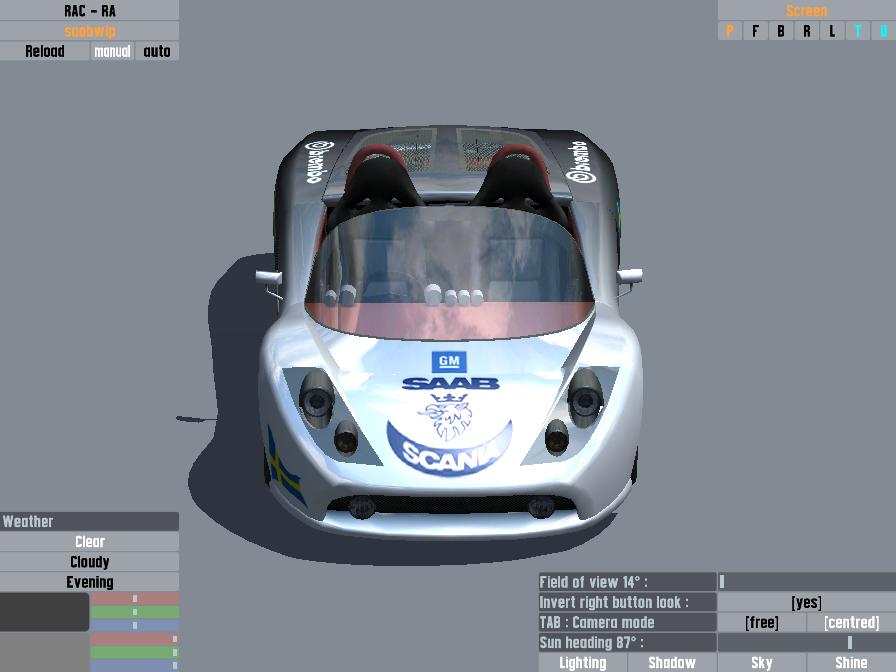Click the RAC - RA car label
The width and height of the screenshot is (896, 672).
point(90,11)
